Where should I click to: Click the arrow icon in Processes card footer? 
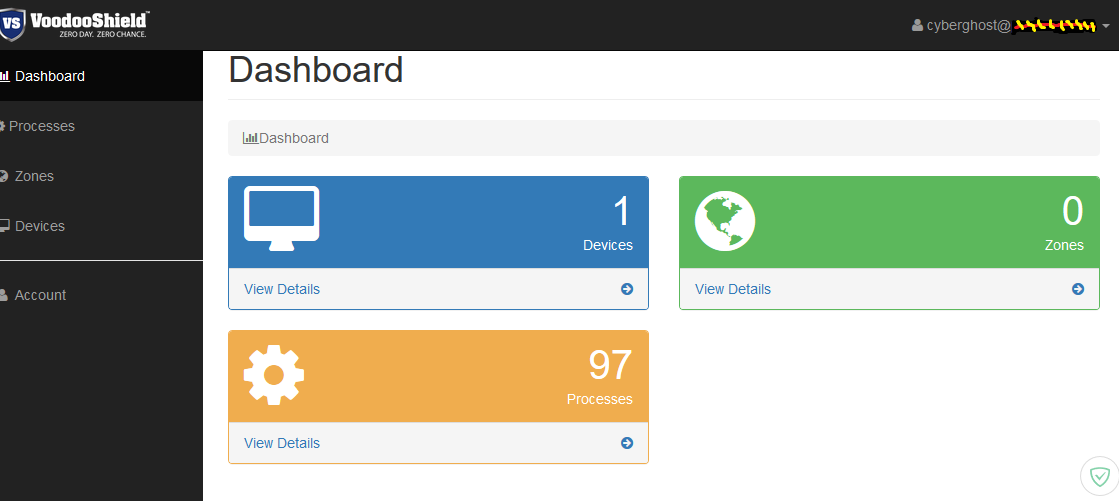pos(627,443)
